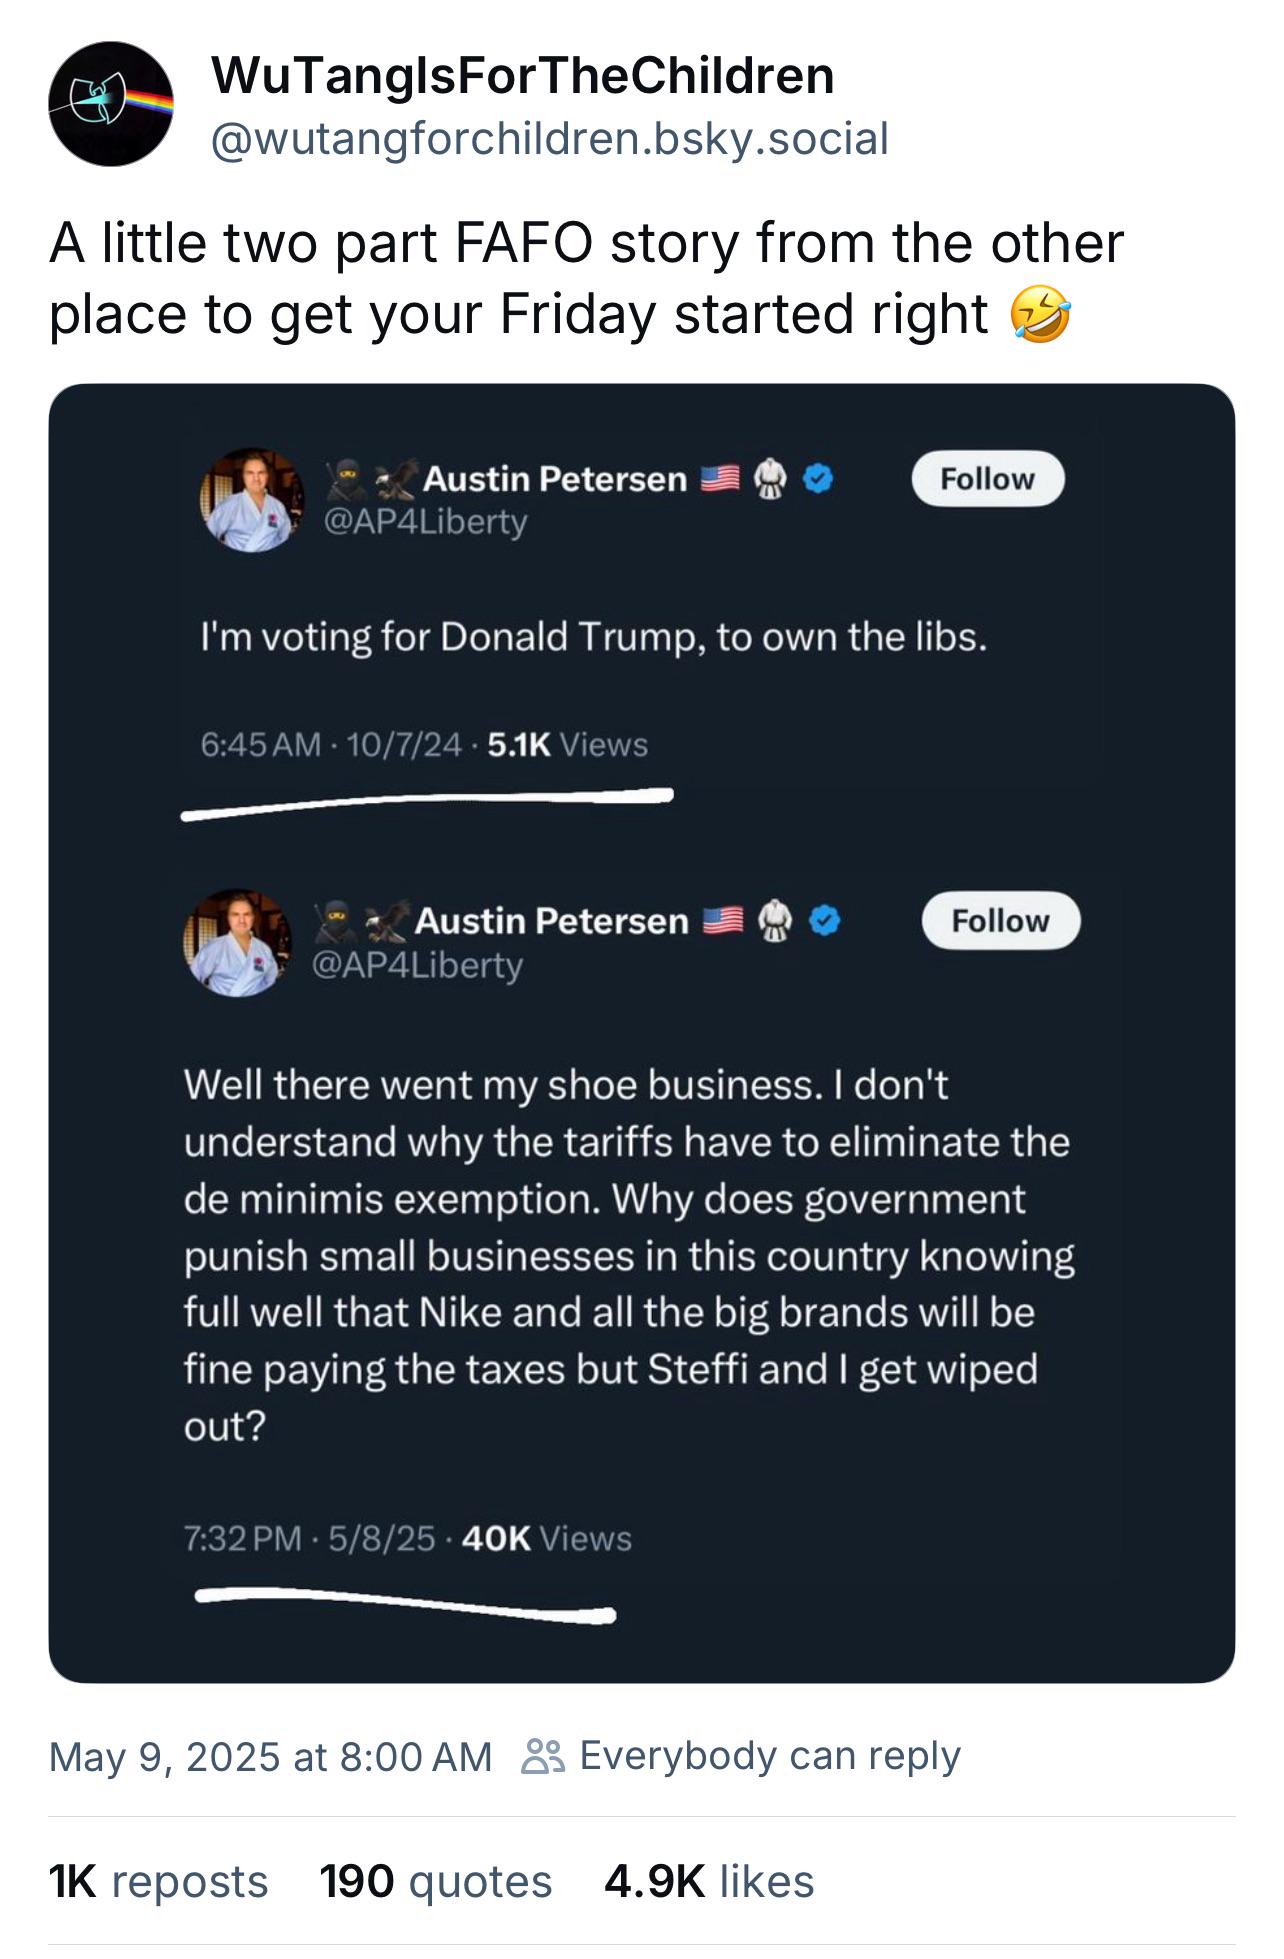View the 1K reposts list
The width and height of the screenshot is (1284, 1959).
(158, 1881)
